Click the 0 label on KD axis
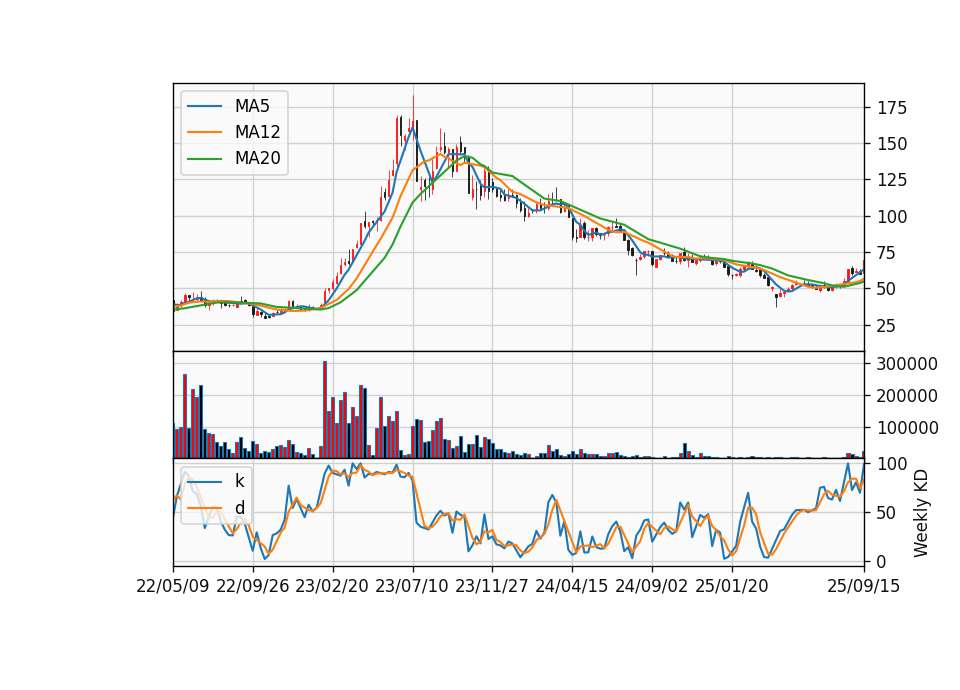The image size is (960, 690). click(x=882, y=561)
